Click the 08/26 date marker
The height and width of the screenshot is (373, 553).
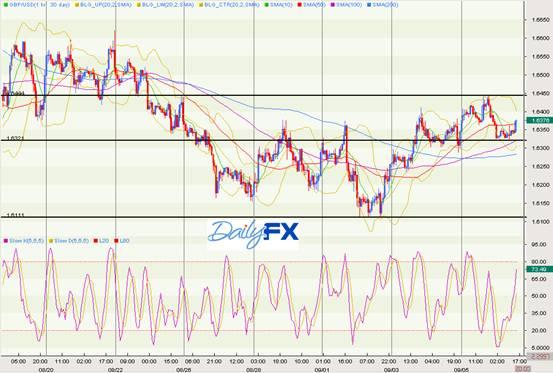[183, 369]
